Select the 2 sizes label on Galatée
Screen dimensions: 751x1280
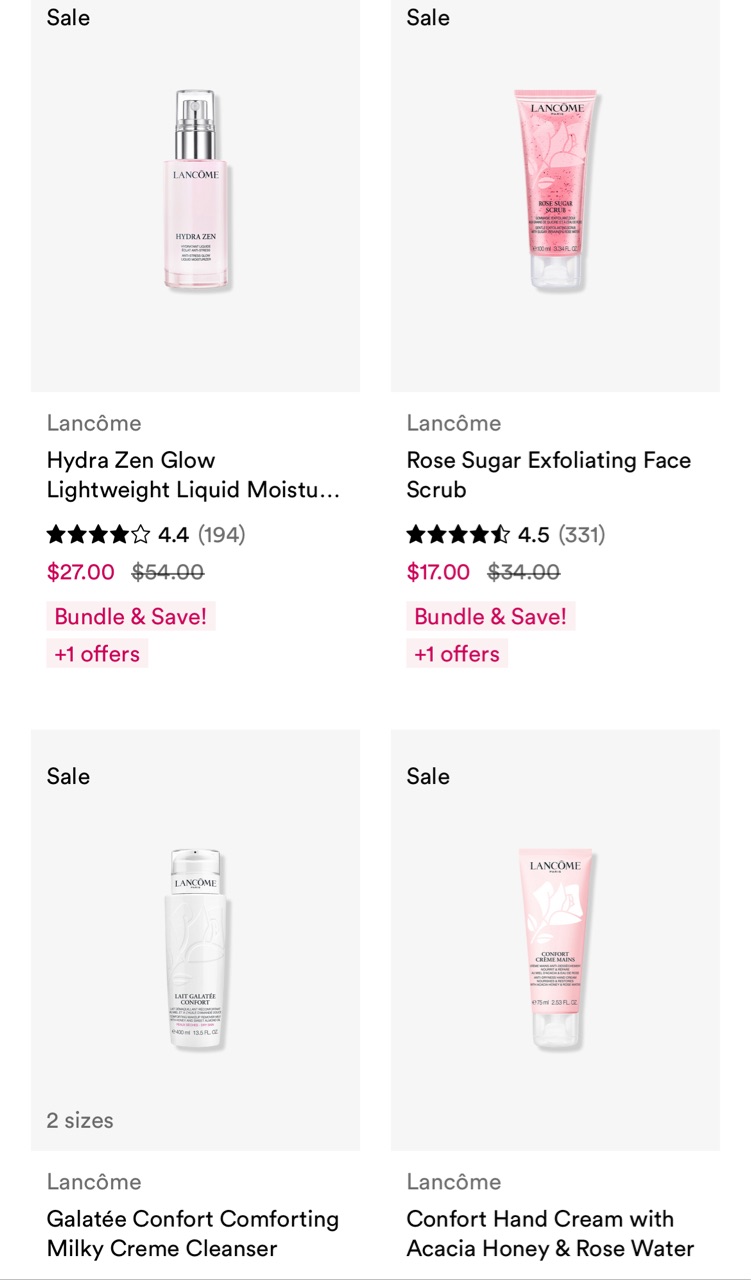[x=80, y=1120]
